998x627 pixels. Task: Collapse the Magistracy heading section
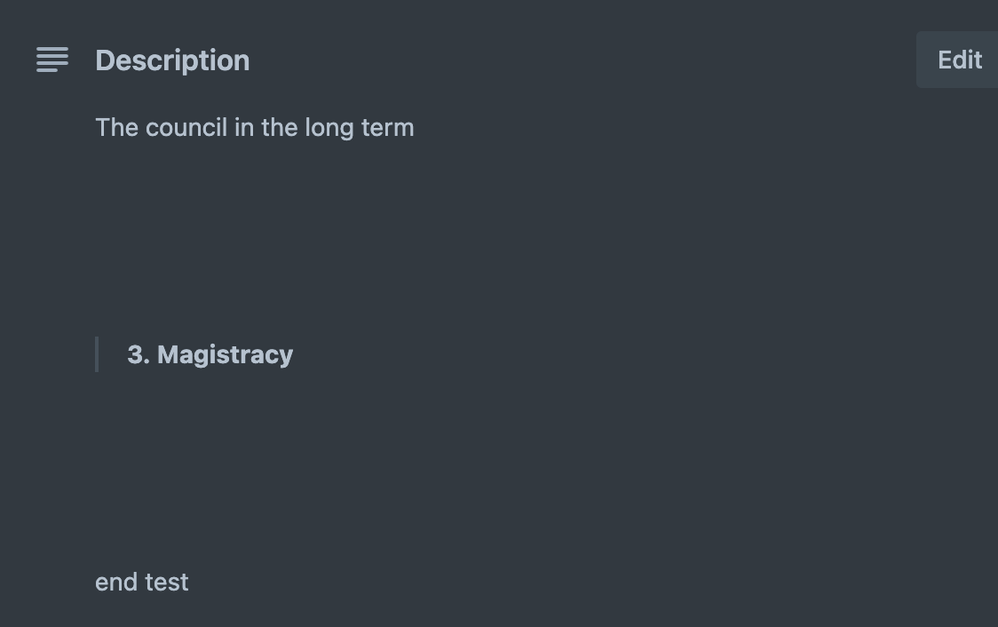click(x=210, y=354)
